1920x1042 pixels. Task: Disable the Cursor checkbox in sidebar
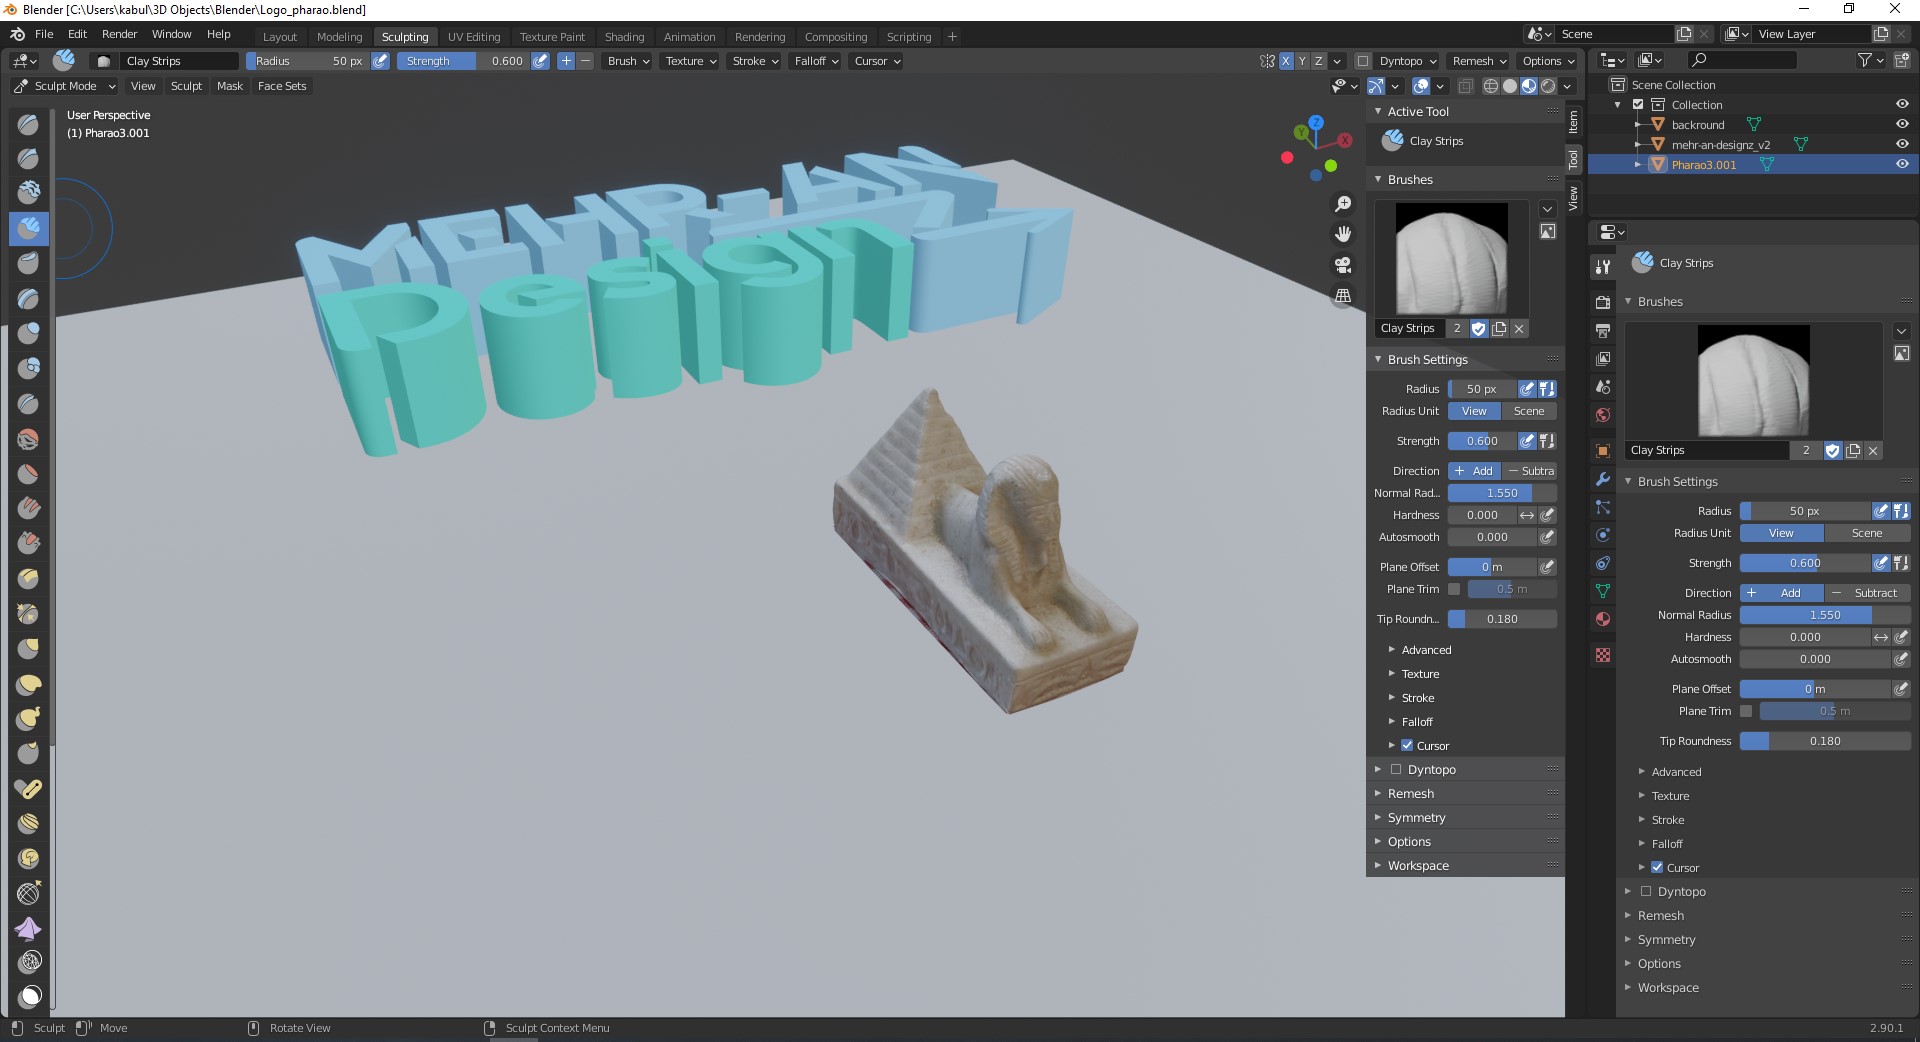click(1407, 746)
